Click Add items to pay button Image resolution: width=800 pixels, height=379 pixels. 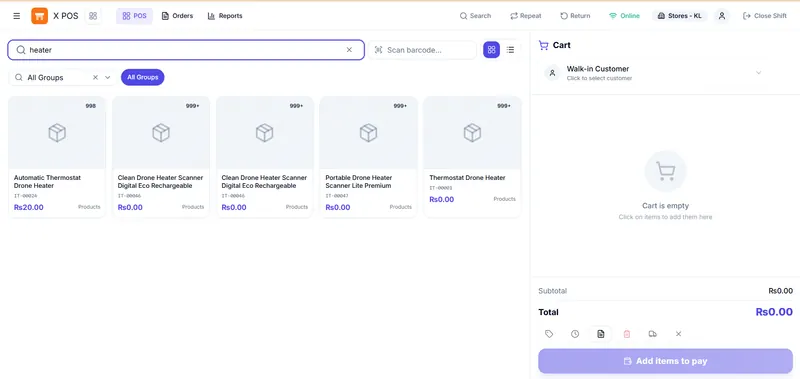coord(665,361)
